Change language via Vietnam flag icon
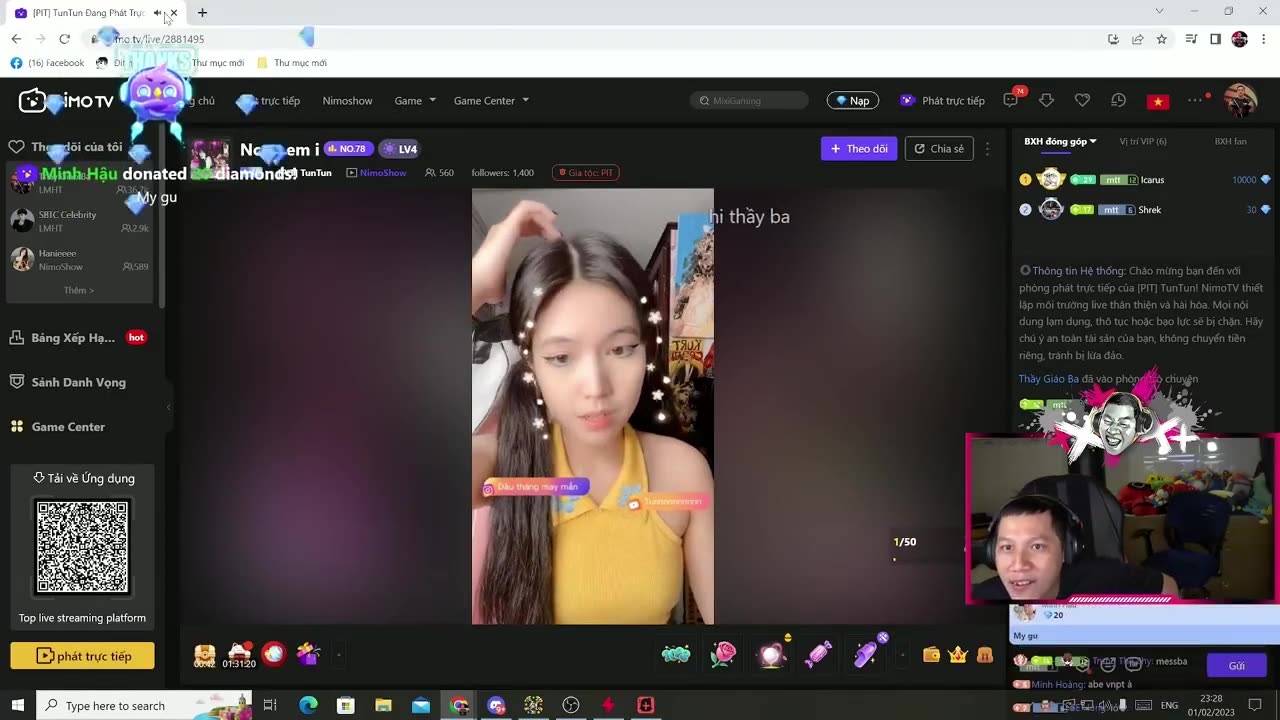Image resolution: width=1280 pixels, height=720 pixels. (x=1158, y=101)
